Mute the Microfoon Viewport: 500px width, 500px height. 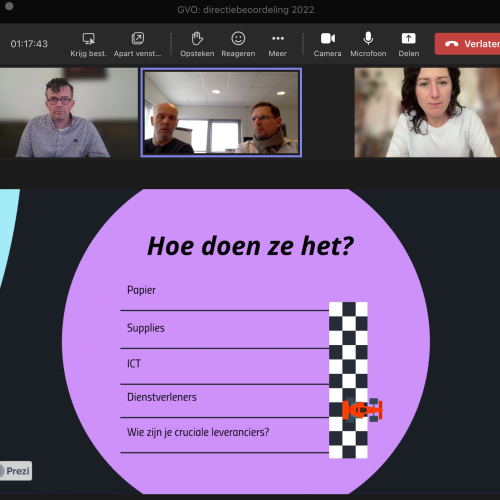click(368, 39)
